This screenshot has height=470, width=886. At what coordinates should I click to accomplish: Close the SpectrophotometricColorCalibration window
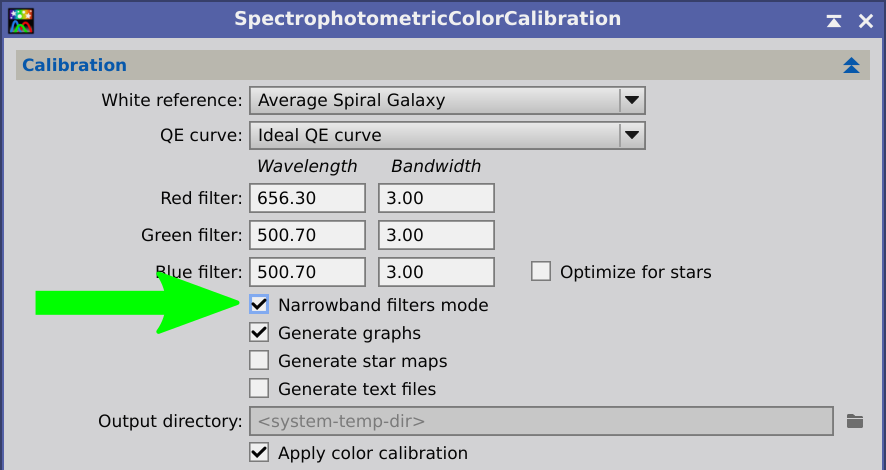point(866,21)
